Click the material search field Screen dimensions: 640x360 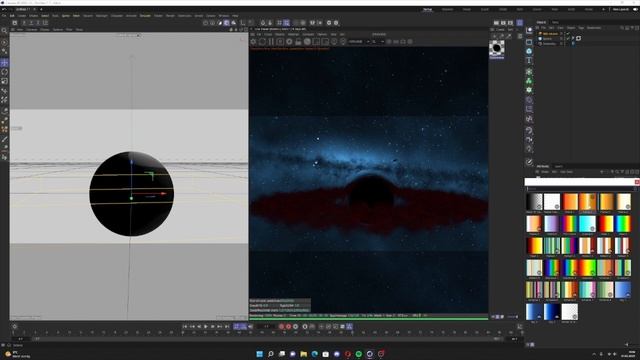(581, 189)
